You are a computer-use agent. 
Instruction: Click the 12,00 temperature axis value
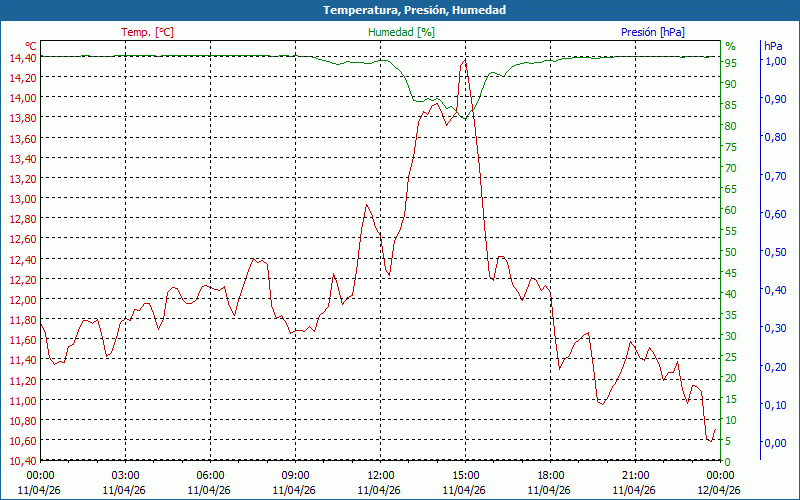click(x=22, y=300)
